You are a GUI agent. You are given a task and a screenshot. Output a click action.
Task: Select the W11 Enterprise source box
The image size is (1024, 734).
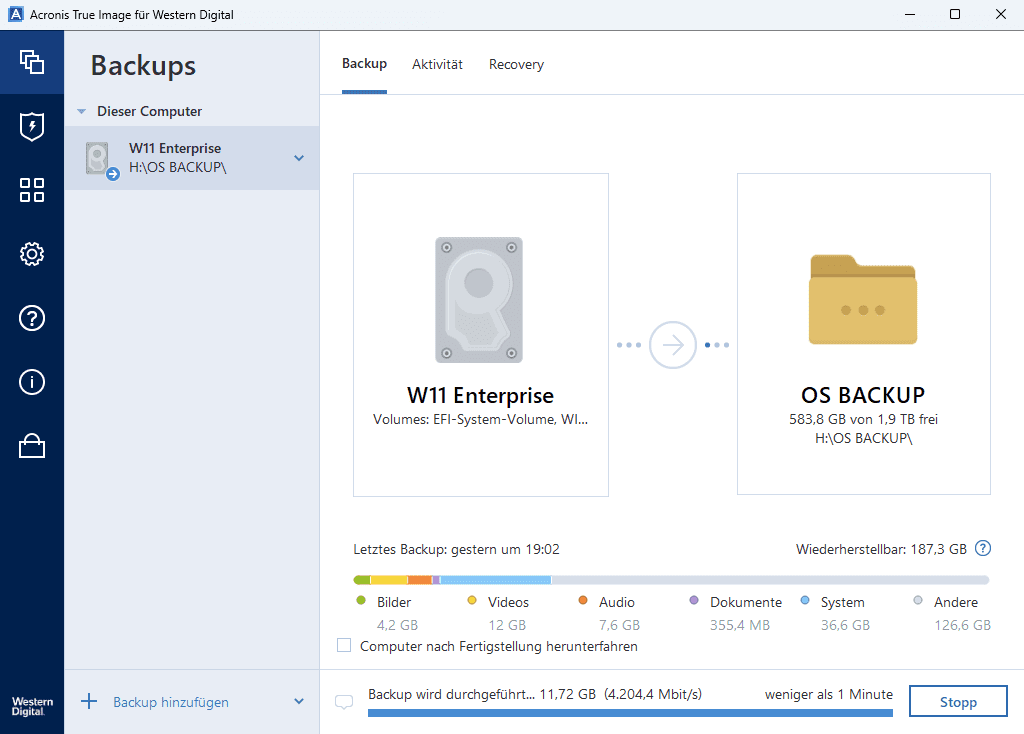[x=481, y=335]
